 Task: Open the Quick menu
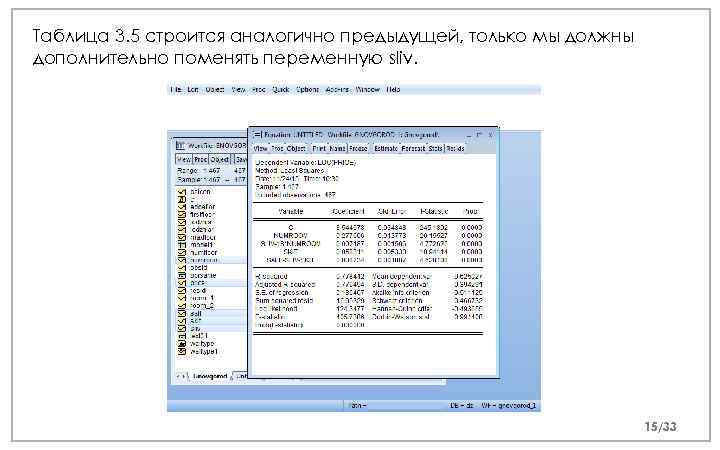tap(281, 90)
